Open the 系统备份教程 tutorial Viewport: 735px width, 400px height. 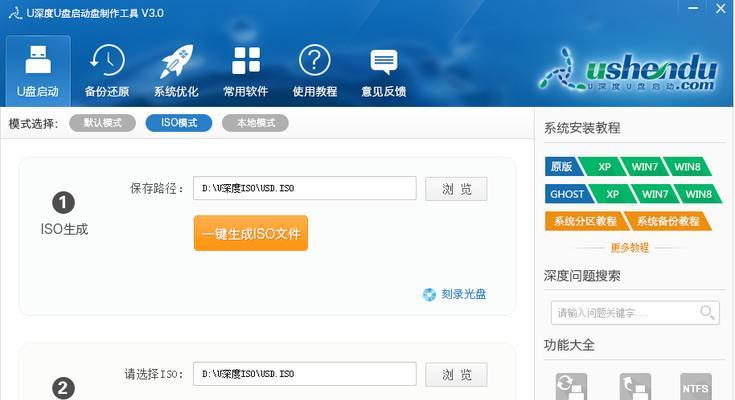[668, 221]
